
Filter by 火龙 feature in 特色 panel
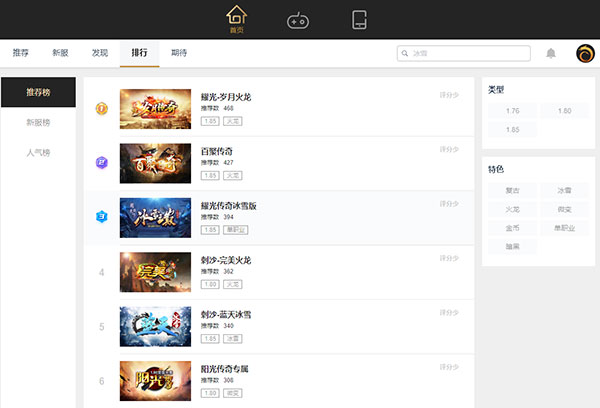[512, 209]
